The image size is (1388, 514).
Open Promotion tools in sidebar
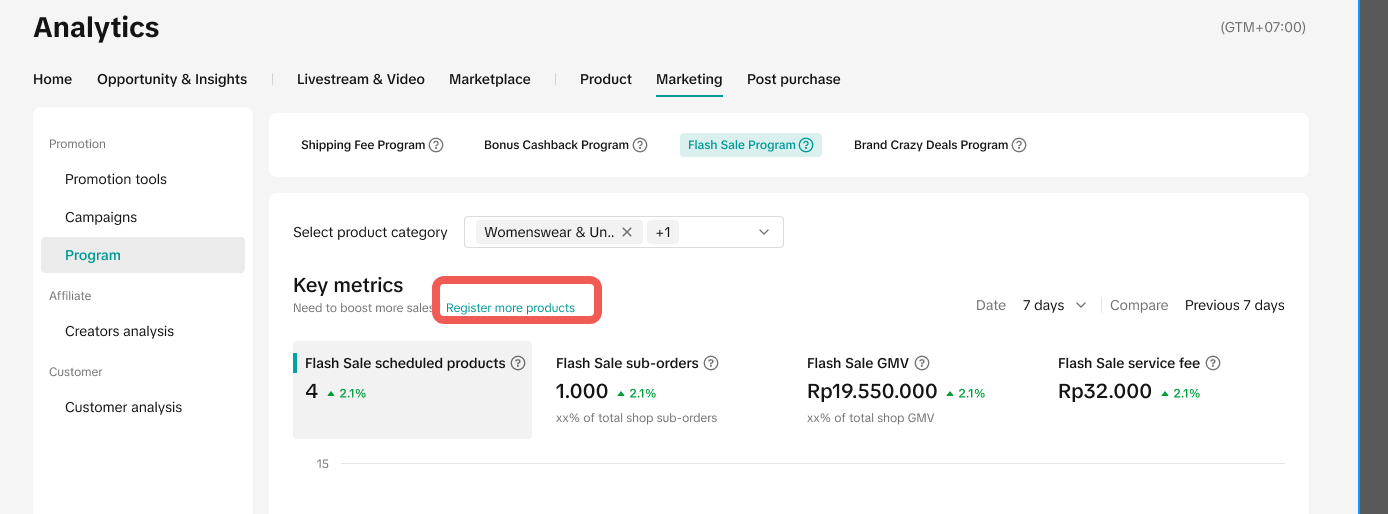116,179
